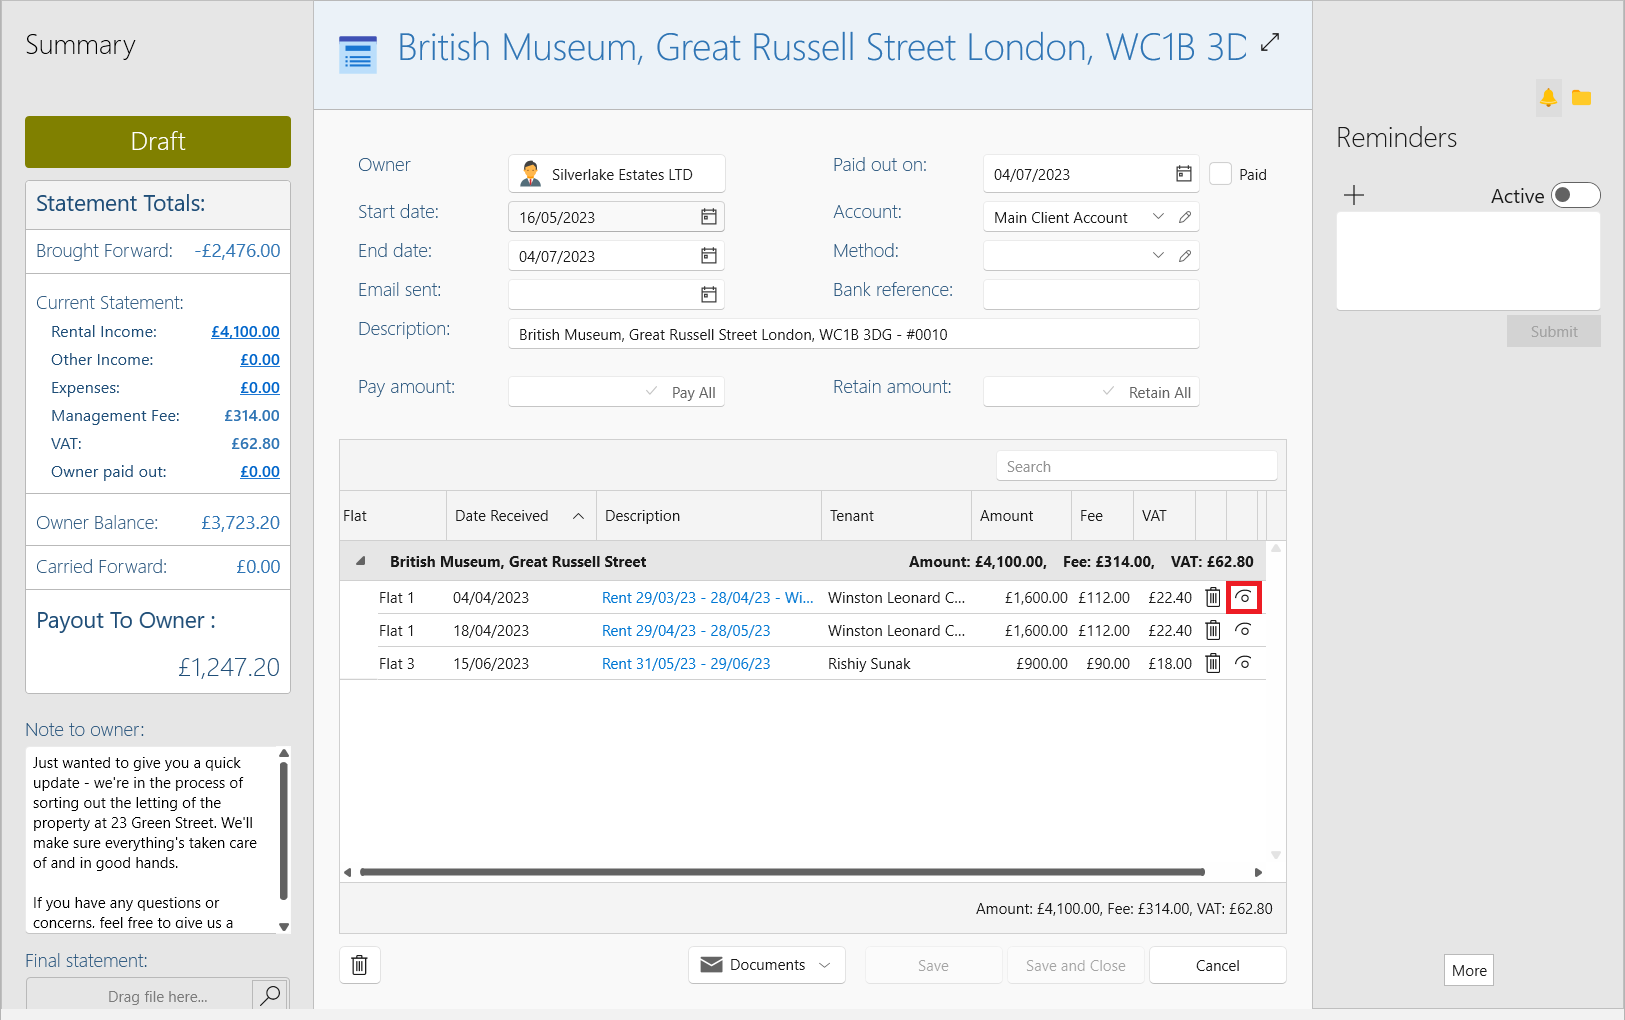This screenshot has height=1020, width=1625.
Task: Open the Paid out on calendar picker
Action: pos(1184,174)
